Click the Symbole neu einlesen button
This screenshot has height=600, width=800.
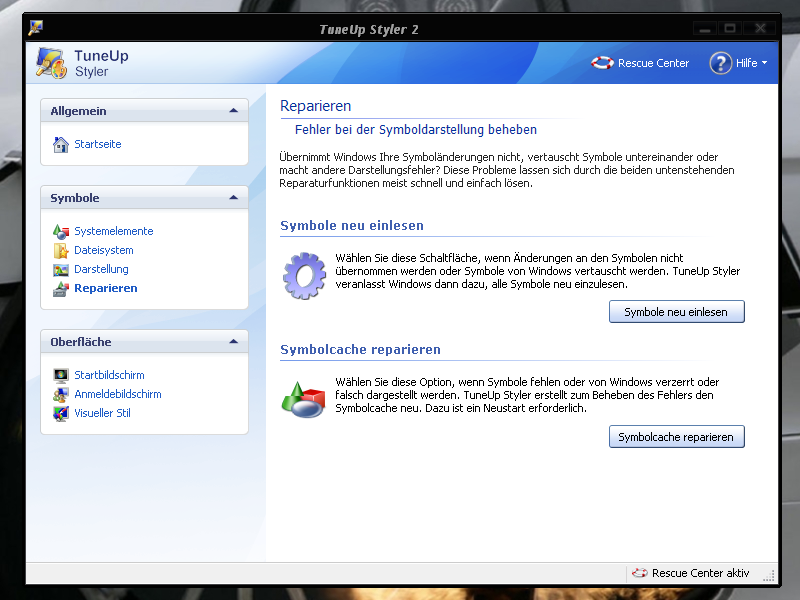click(x=677, y=312)
